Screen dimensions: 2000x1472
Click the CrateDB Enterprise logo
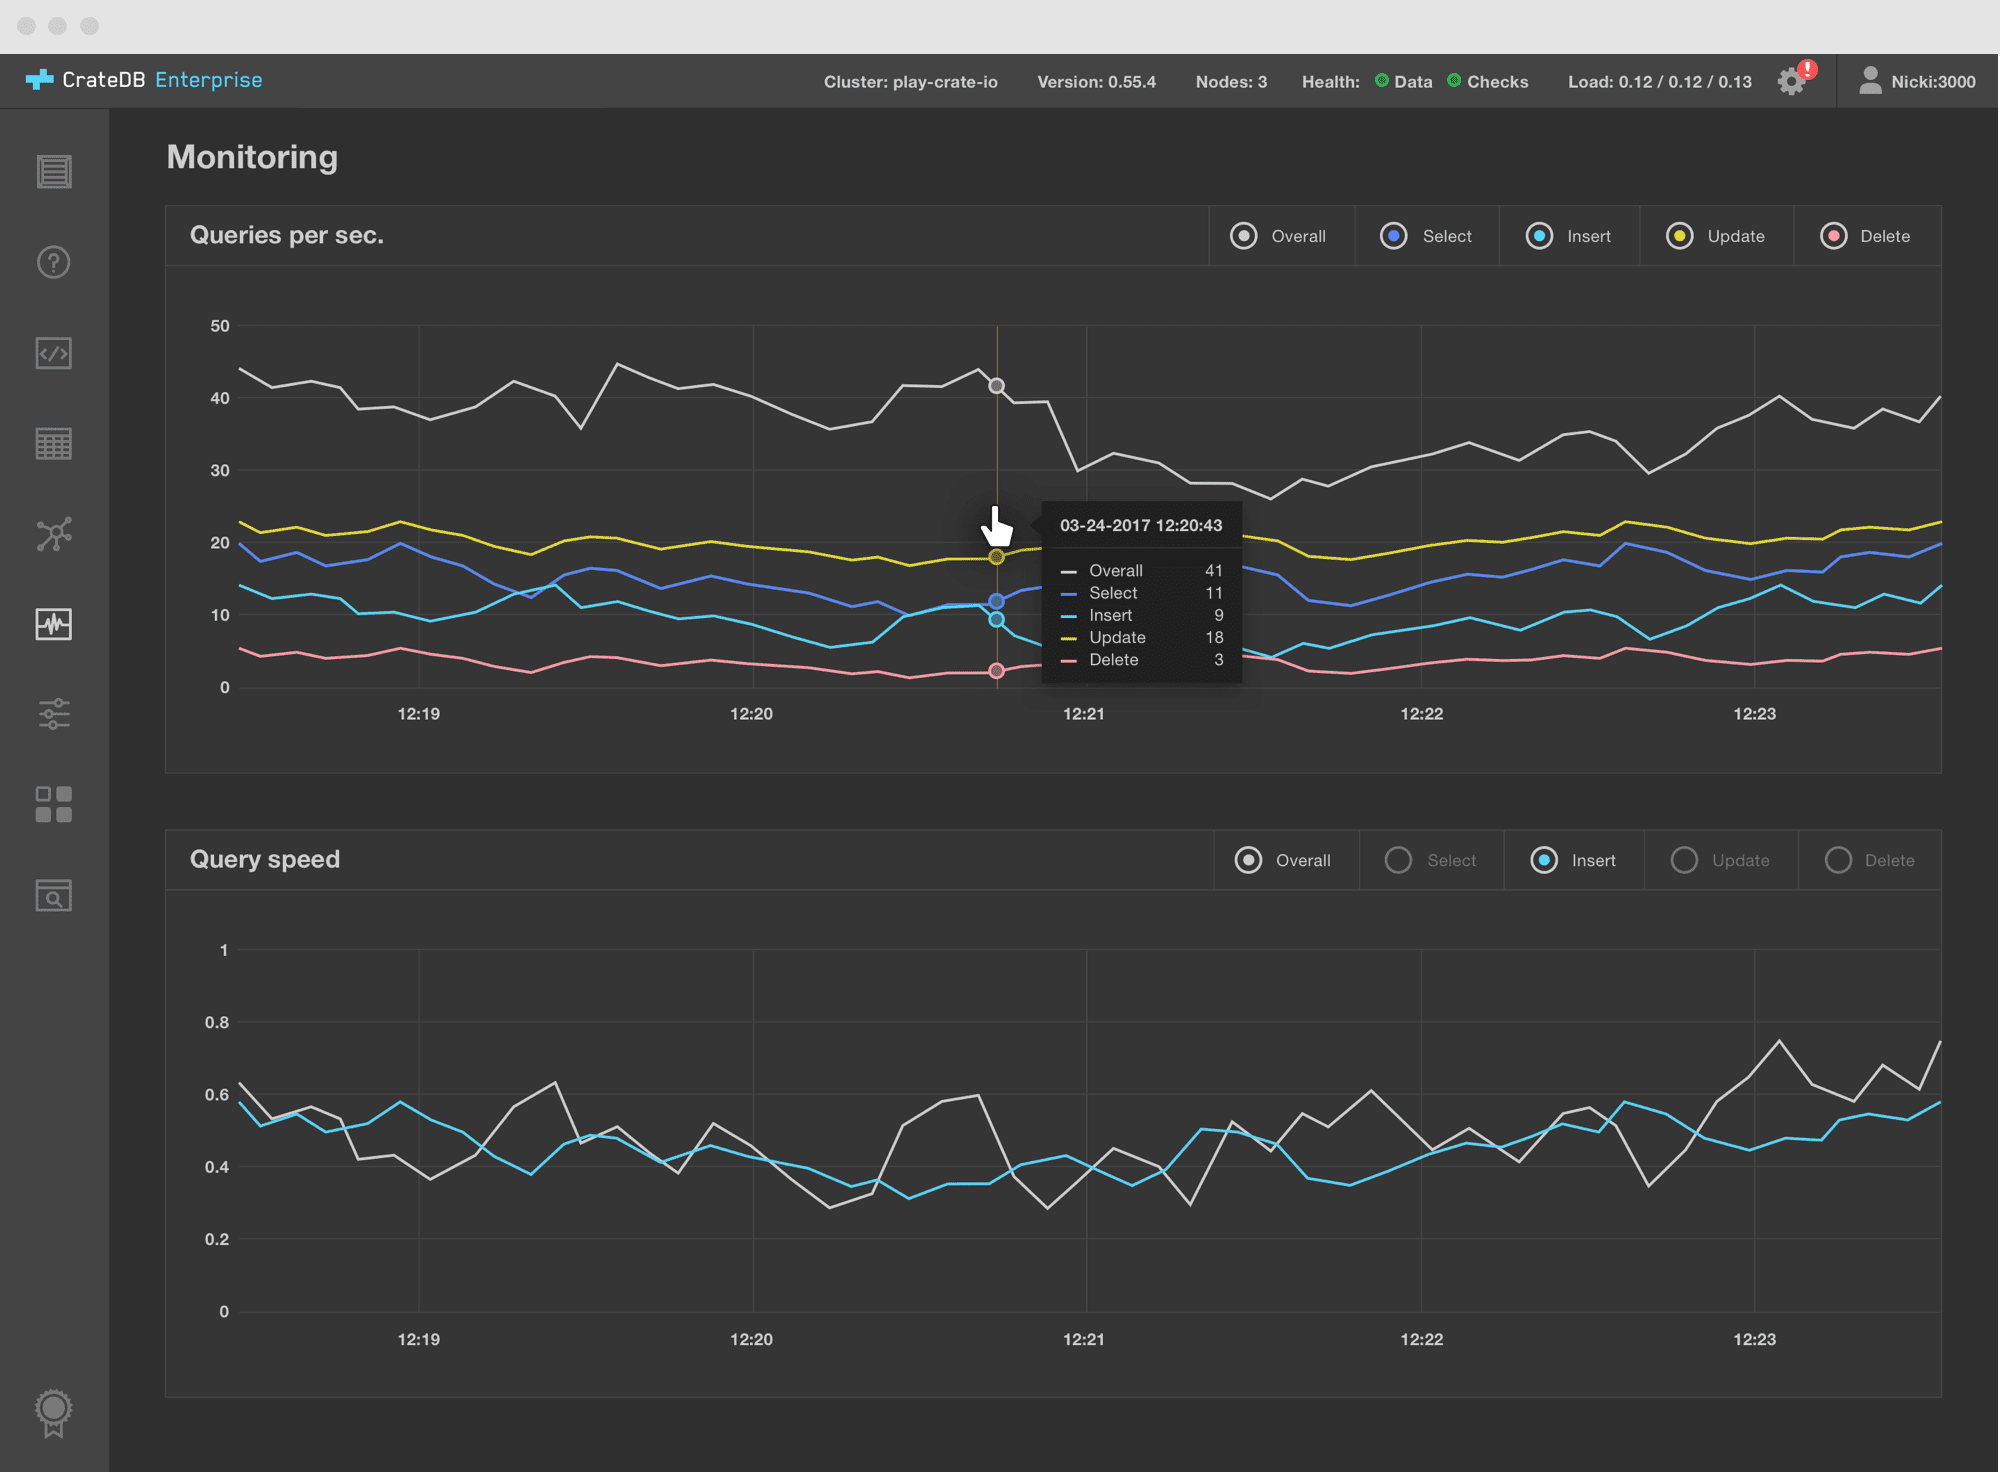point(145,80)
